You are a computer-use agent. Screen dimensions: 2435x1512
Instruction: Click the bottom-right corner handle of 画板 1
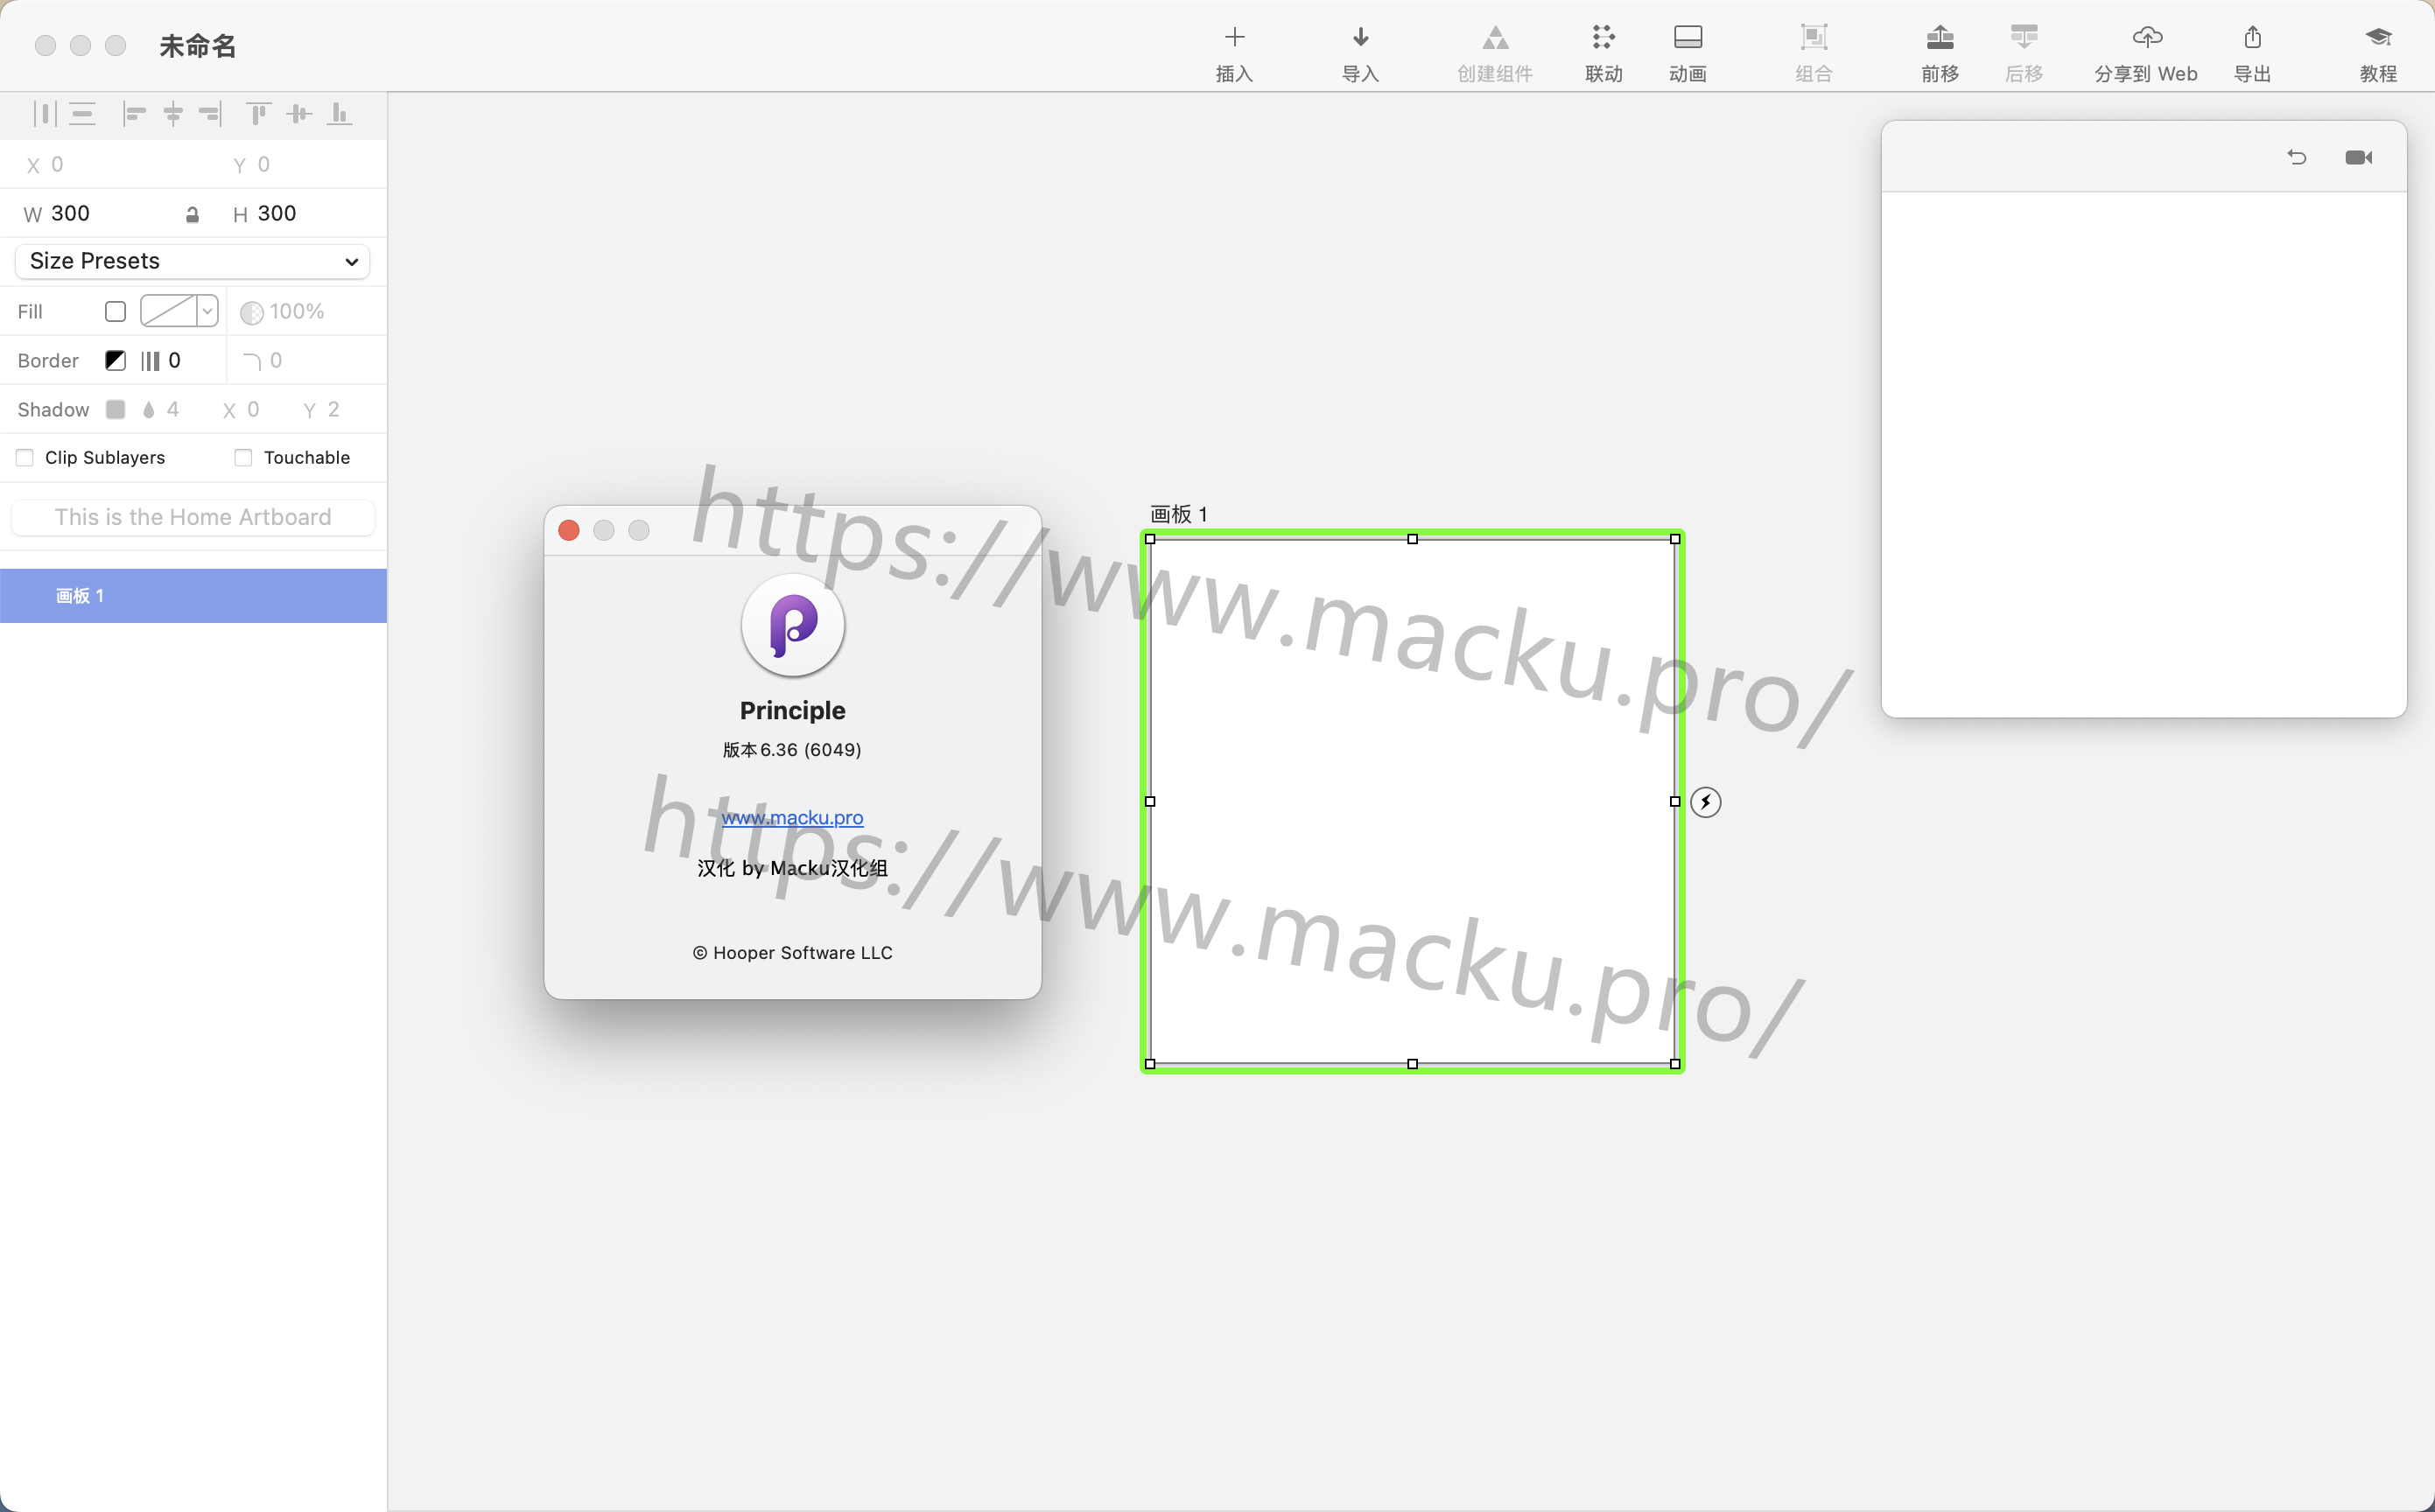pos(1675,1064)
